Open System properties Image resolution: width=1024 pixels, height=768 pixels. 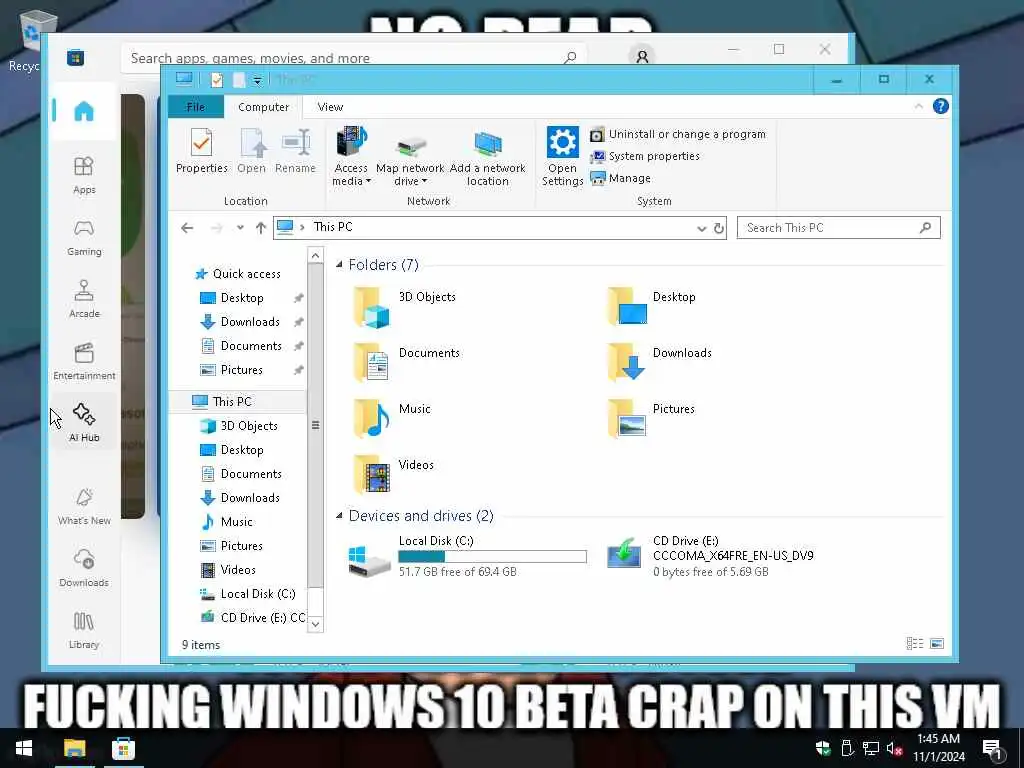tap(644, 157)
